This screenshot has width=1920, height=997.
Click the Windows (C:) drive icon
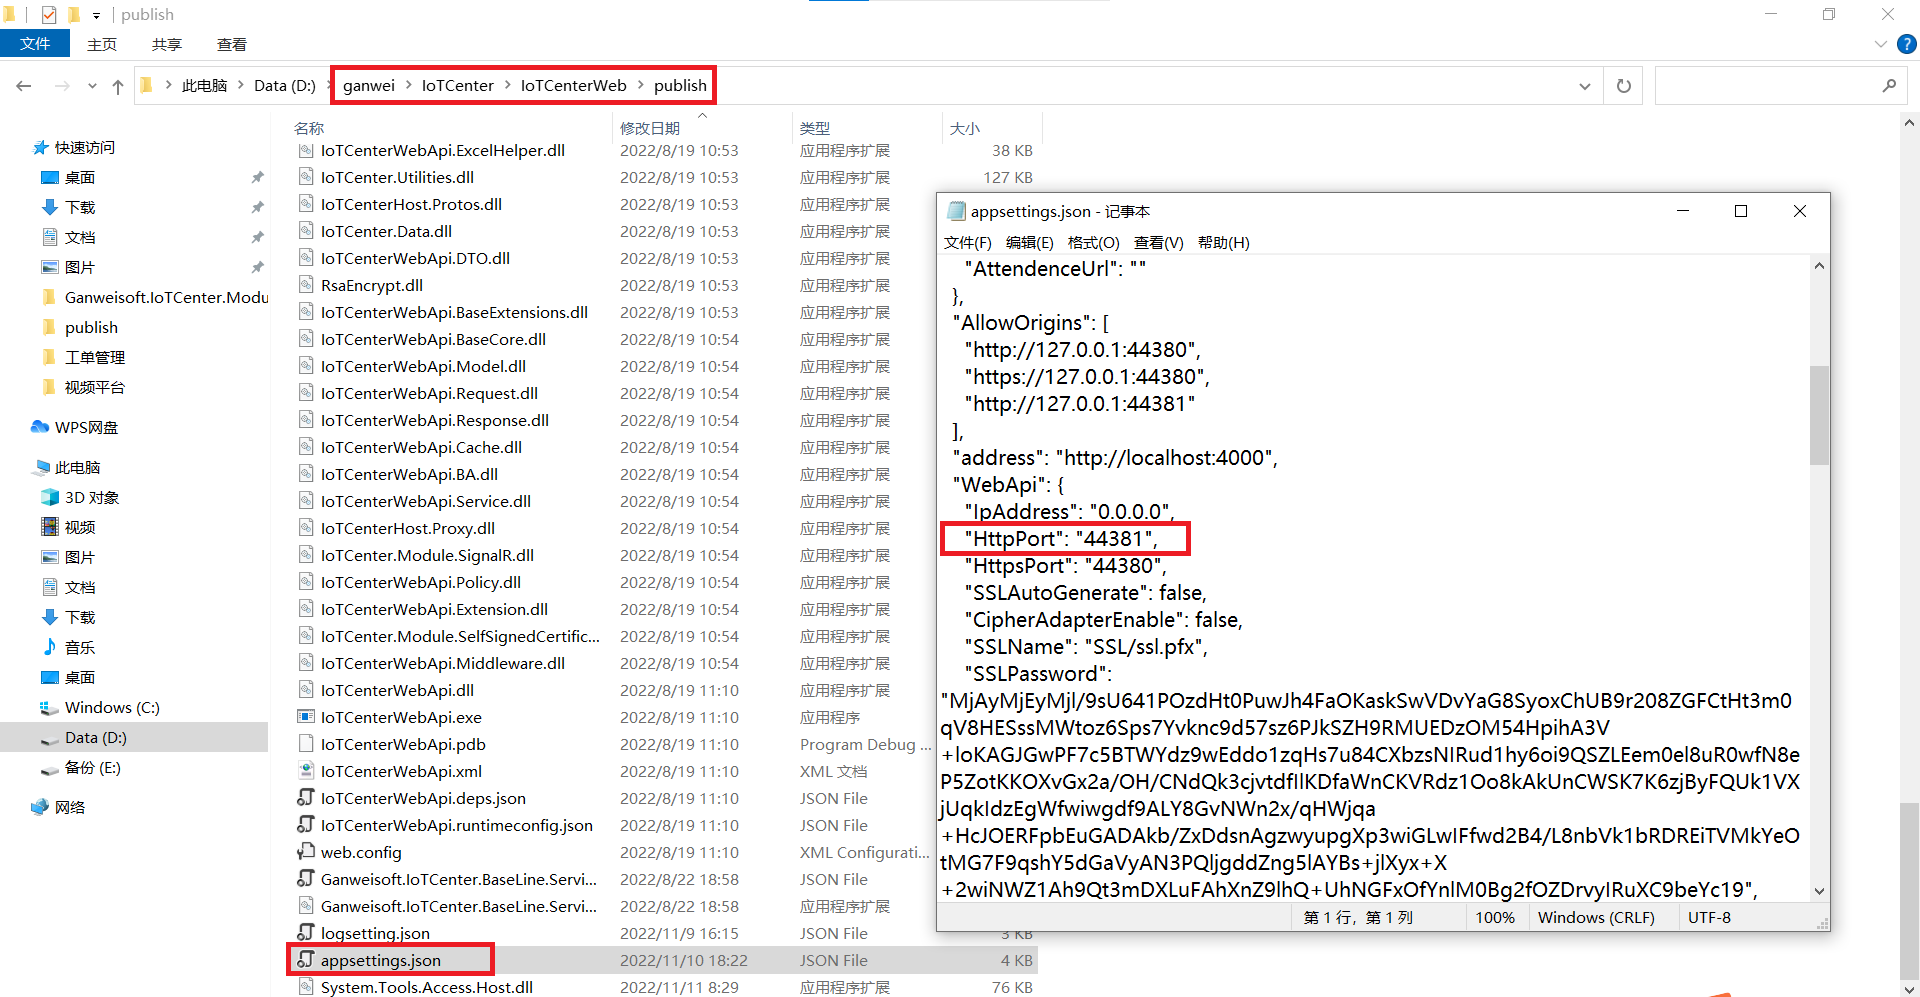click(x=50, y=707)
